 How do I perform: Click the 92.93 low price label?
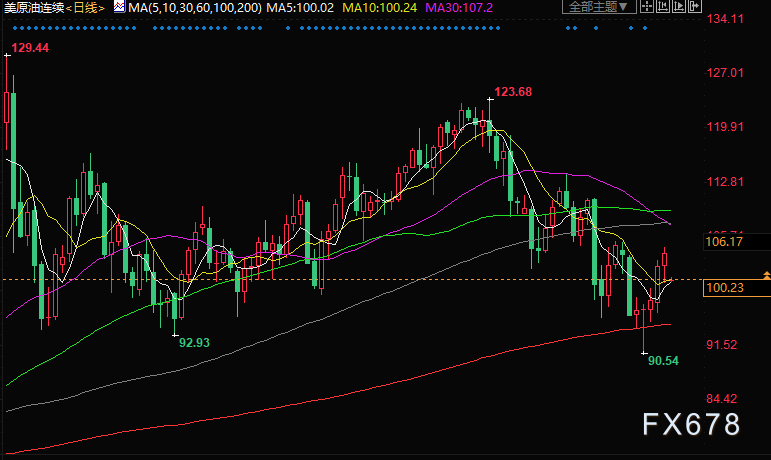194,343
